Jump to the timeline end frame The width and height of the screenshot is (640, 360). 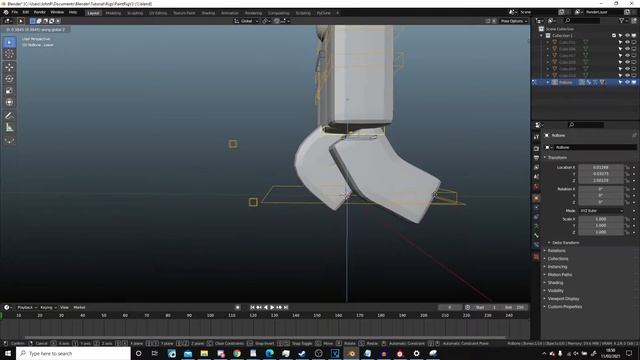(x=286, y=307)
